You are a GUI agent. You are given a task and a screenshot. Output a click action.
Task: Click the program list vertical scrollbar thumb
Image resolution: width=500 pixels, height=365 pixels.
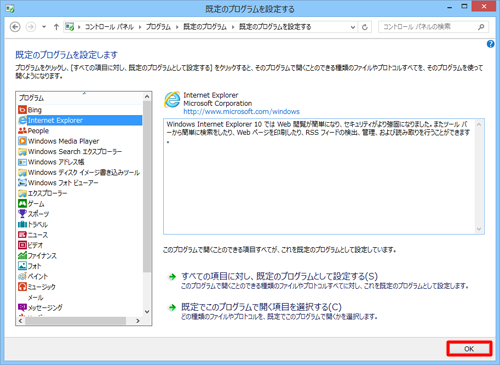[147, 187]
